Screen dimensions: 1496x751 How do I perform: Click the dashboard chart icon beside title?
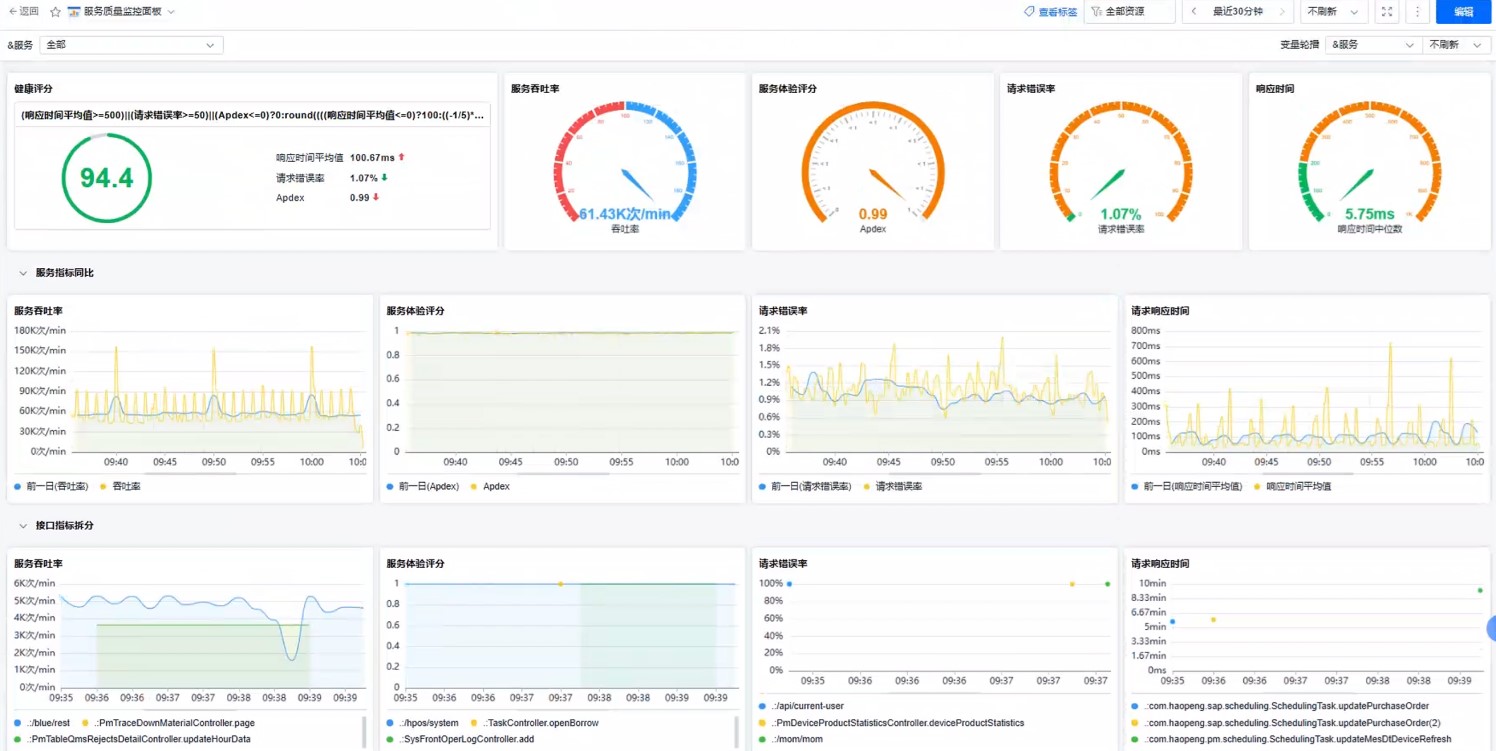[x=74, y=12]
